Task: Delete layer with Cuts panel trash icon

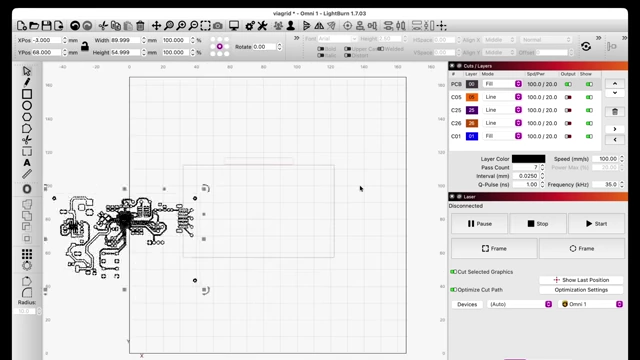Action: [x=615, y=112]
